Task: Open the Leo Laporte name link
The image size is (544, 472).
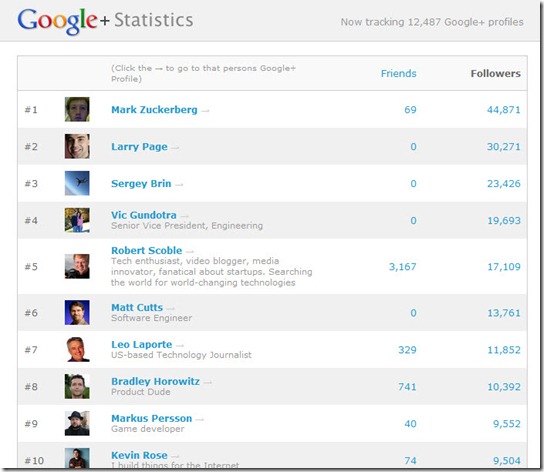Action: point(142,345)
